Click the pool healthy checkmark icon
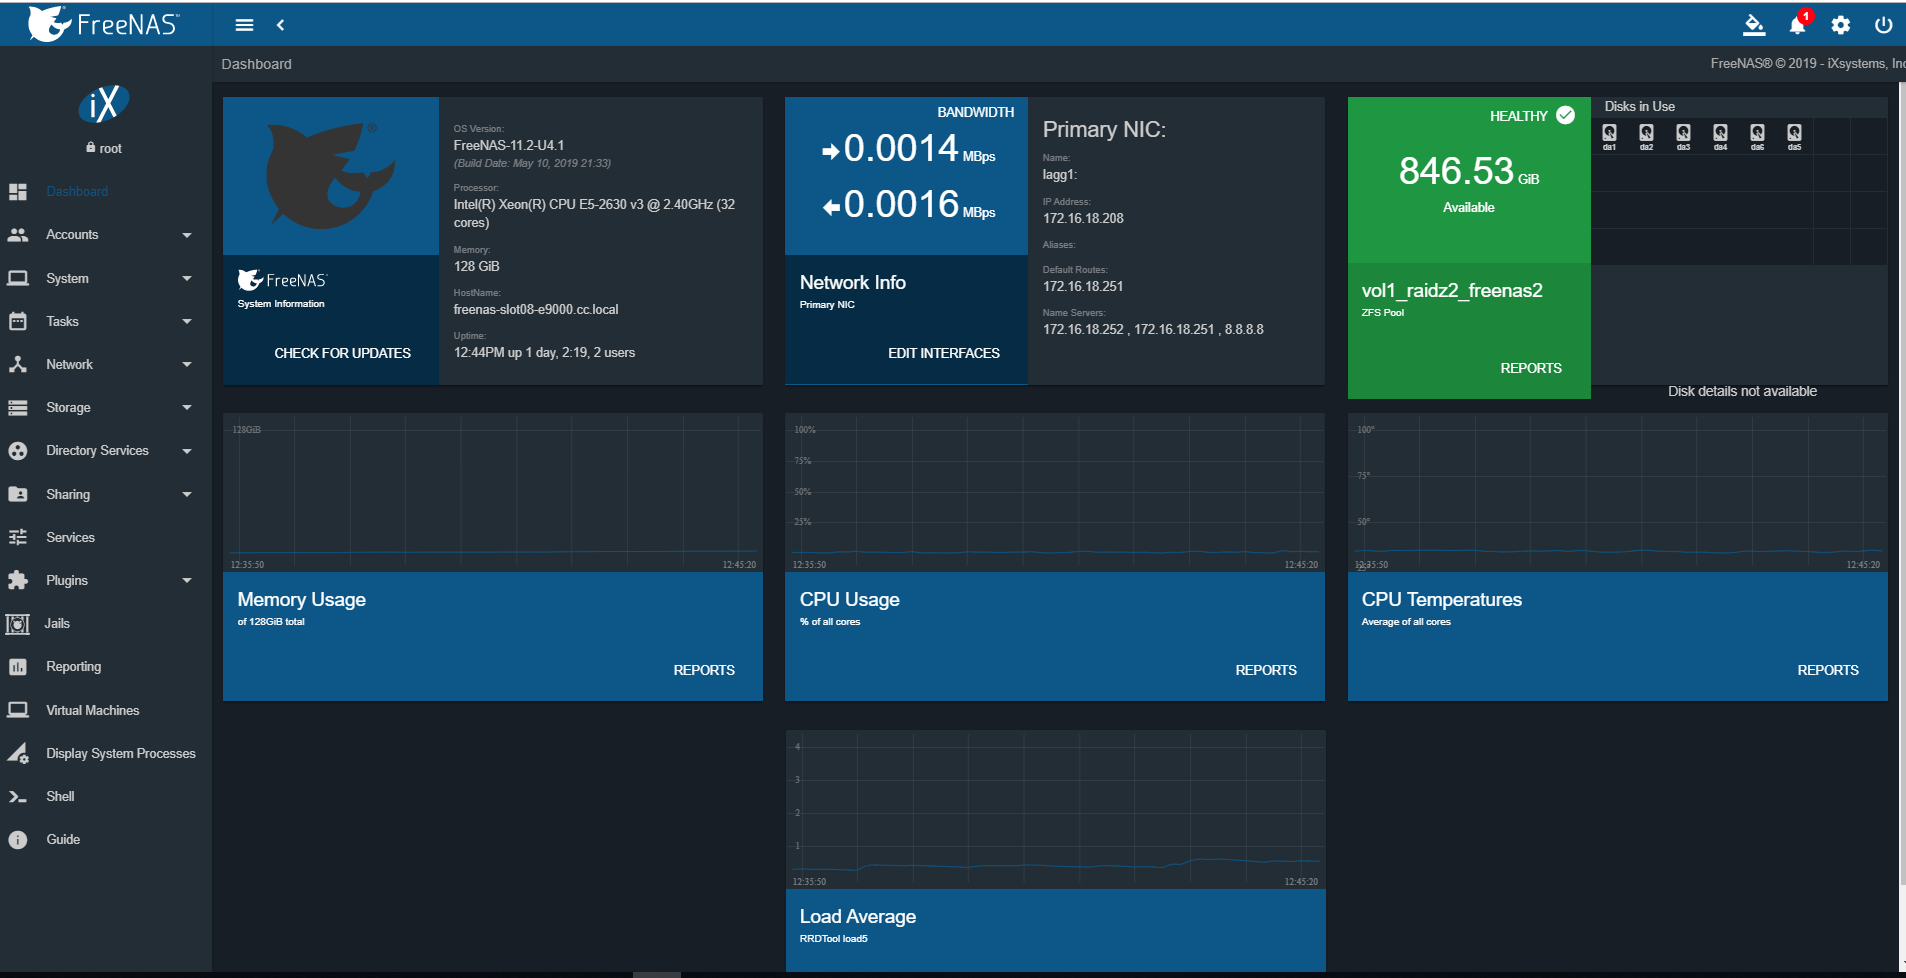Viewport: 1906px width, 978px height. pos(1566,115)
